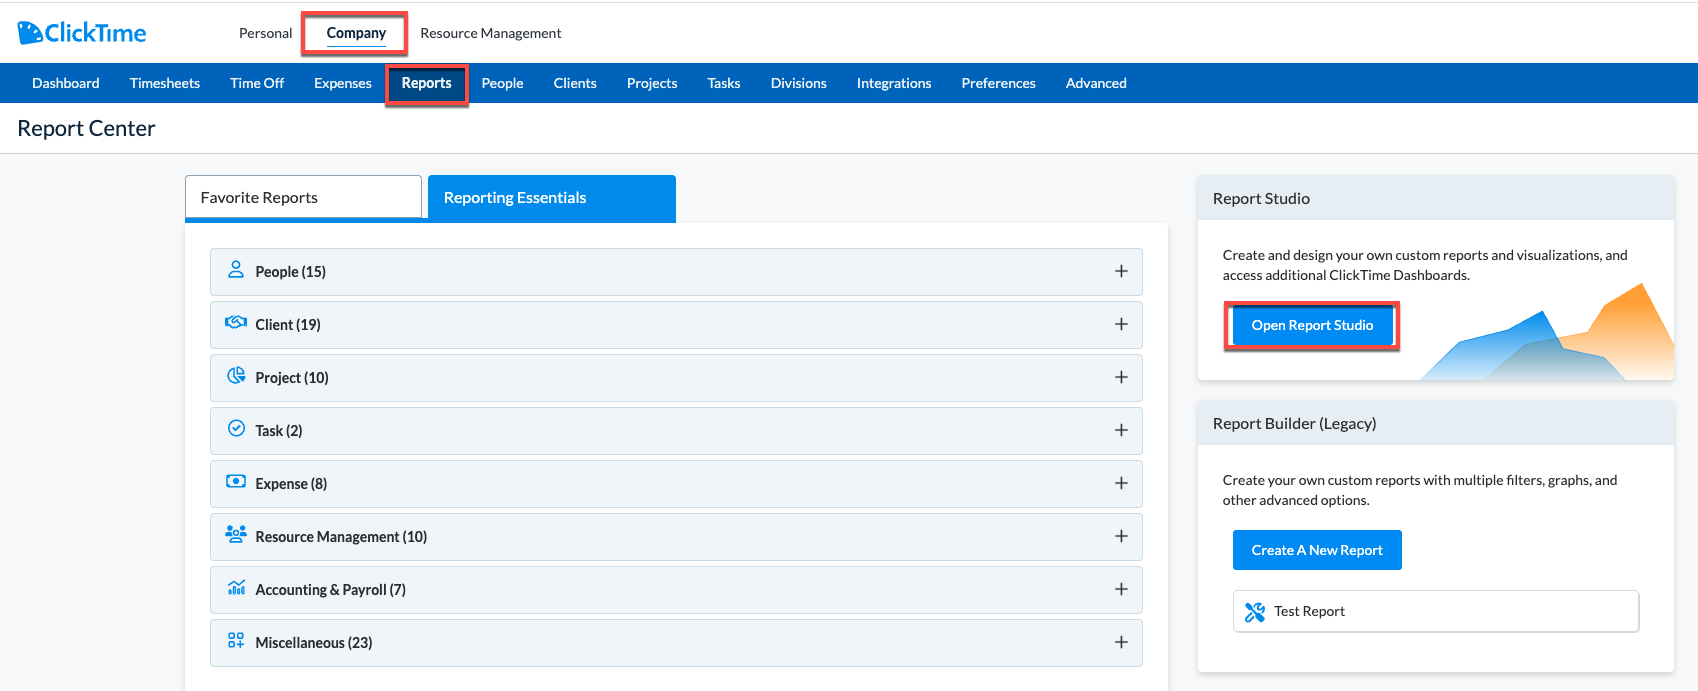Click the Client (19) label
The image size is (1698, 691).
click(288, 325)
